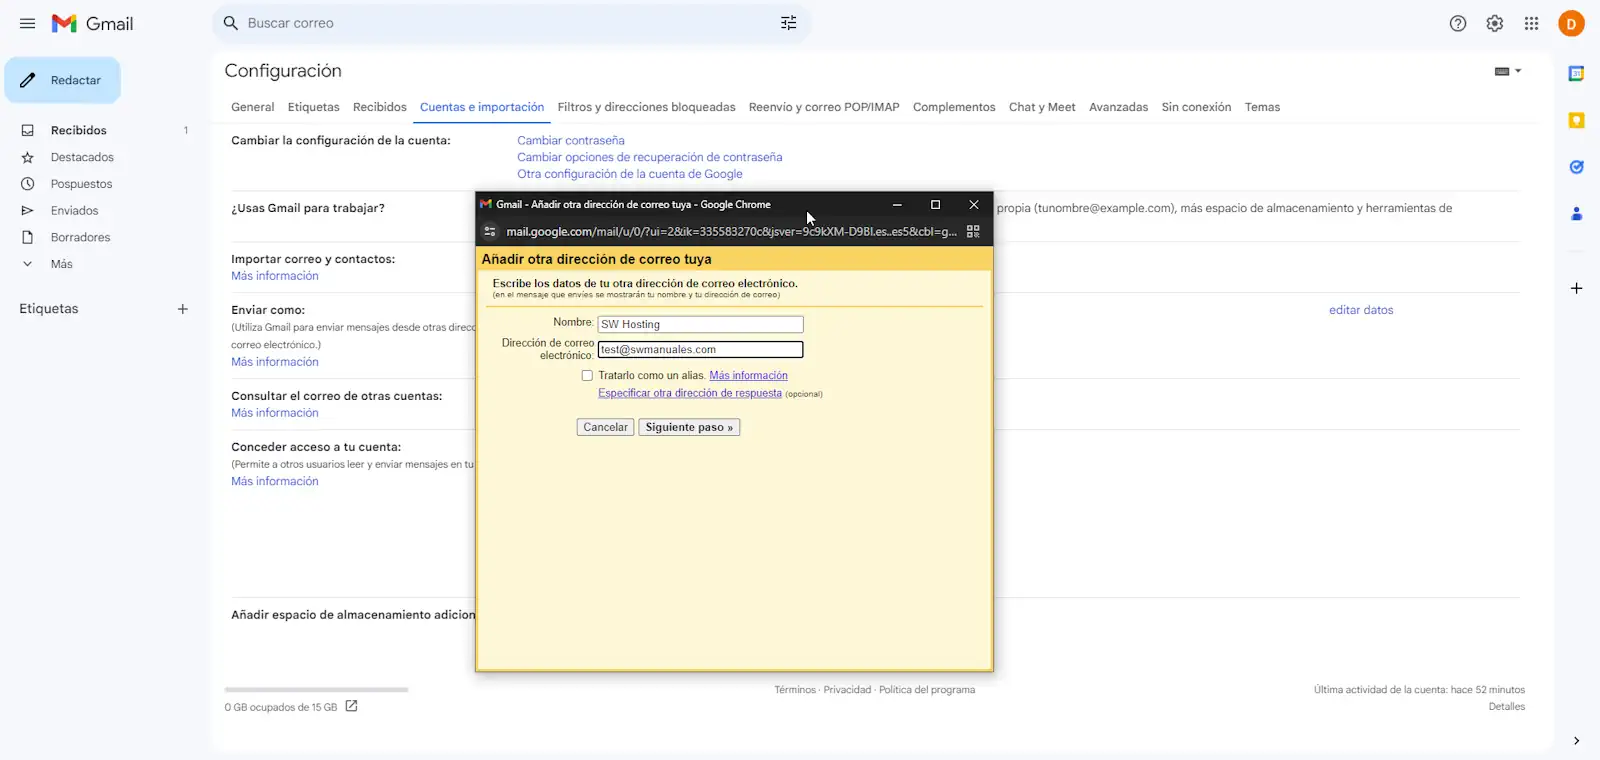
Task: Switch to the Recibidos settings tab
Action: point(380,107)
